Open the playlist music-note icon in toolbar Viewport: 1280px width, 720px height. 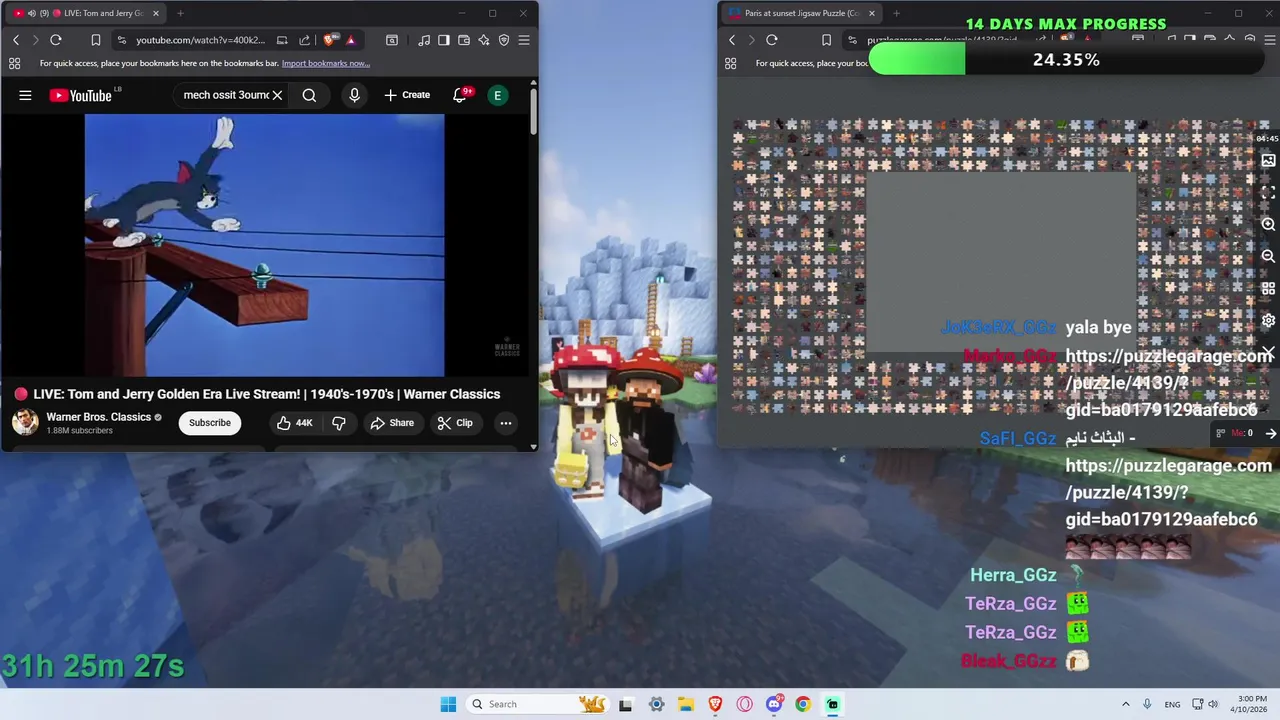tap(425, 40)
